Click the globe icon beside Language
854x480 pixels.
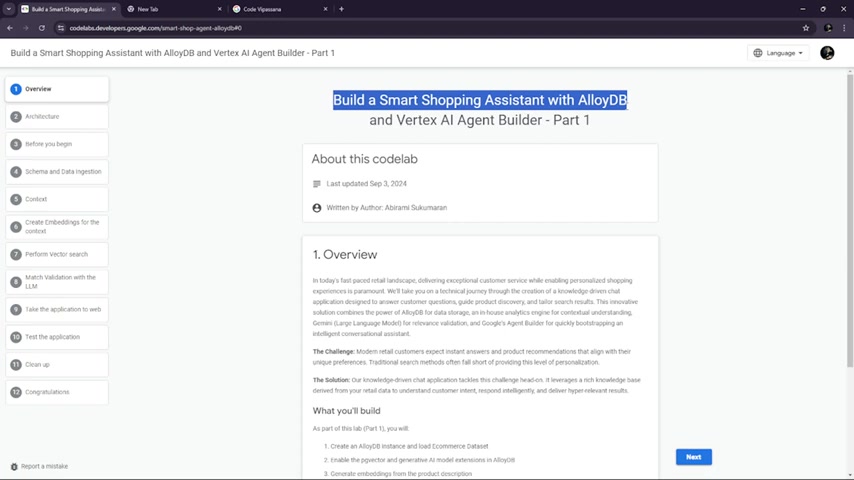click(x=758, y=53)
